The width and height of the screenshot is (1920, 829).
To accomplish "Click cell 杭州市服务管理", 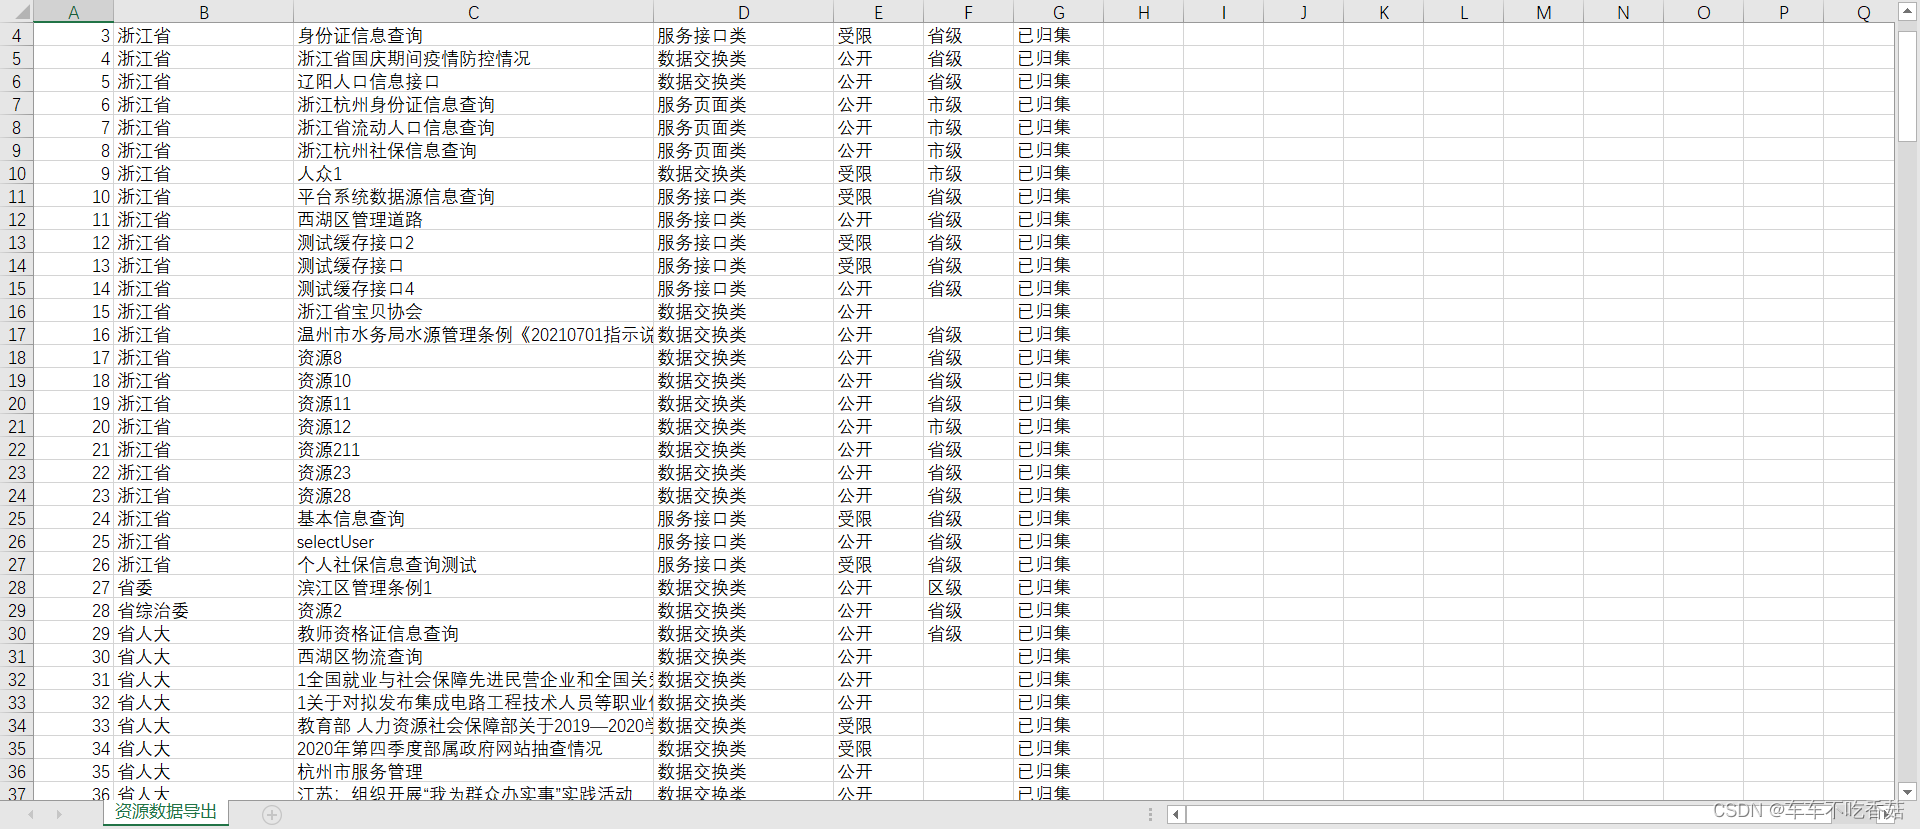I will (474, 771).
